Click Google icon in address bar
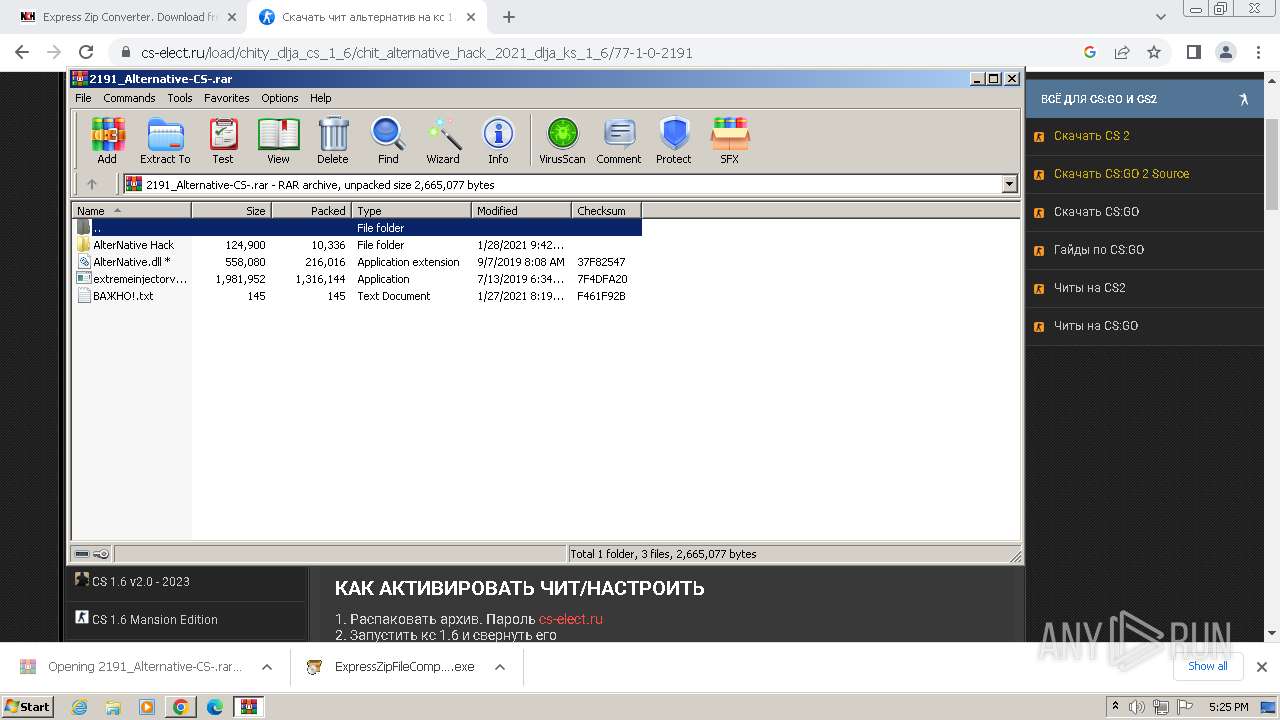This screenshot has width=1280, height=720. (x=1090, y=52)
